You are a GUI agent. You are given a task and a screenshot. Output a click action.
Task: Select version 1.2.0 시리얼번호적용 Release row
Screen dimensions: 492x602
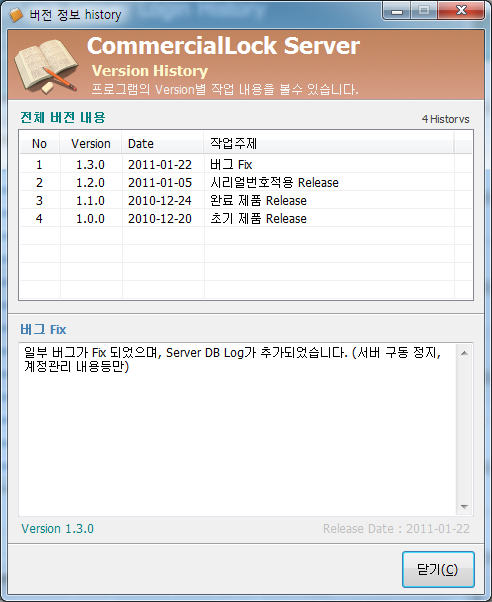pos(246,183)
